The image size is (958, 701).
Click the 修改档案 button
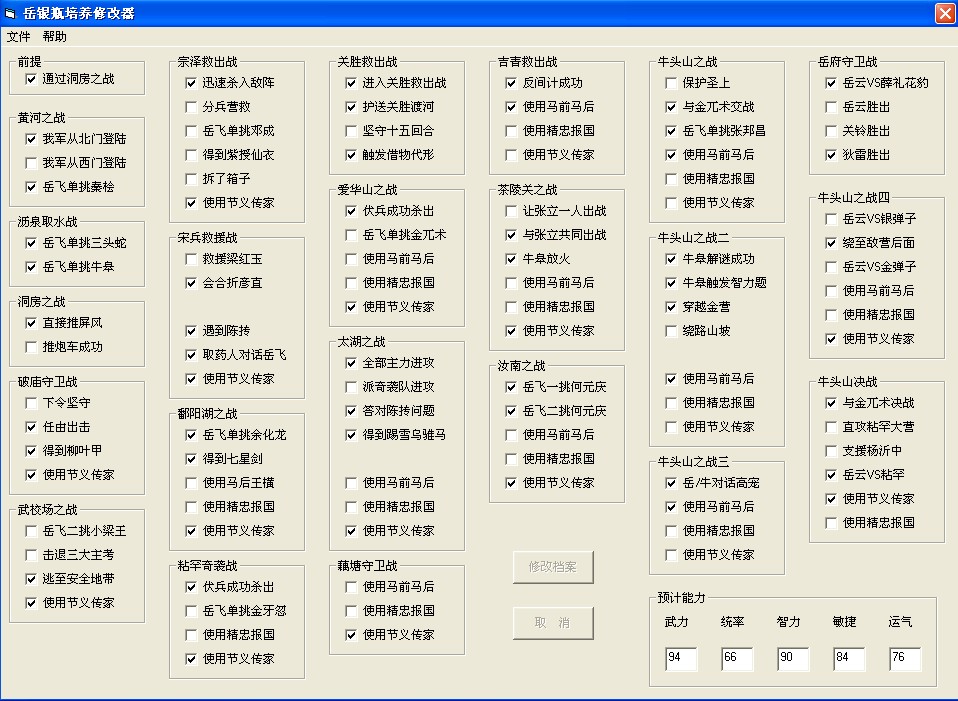(x=553, y=567)
